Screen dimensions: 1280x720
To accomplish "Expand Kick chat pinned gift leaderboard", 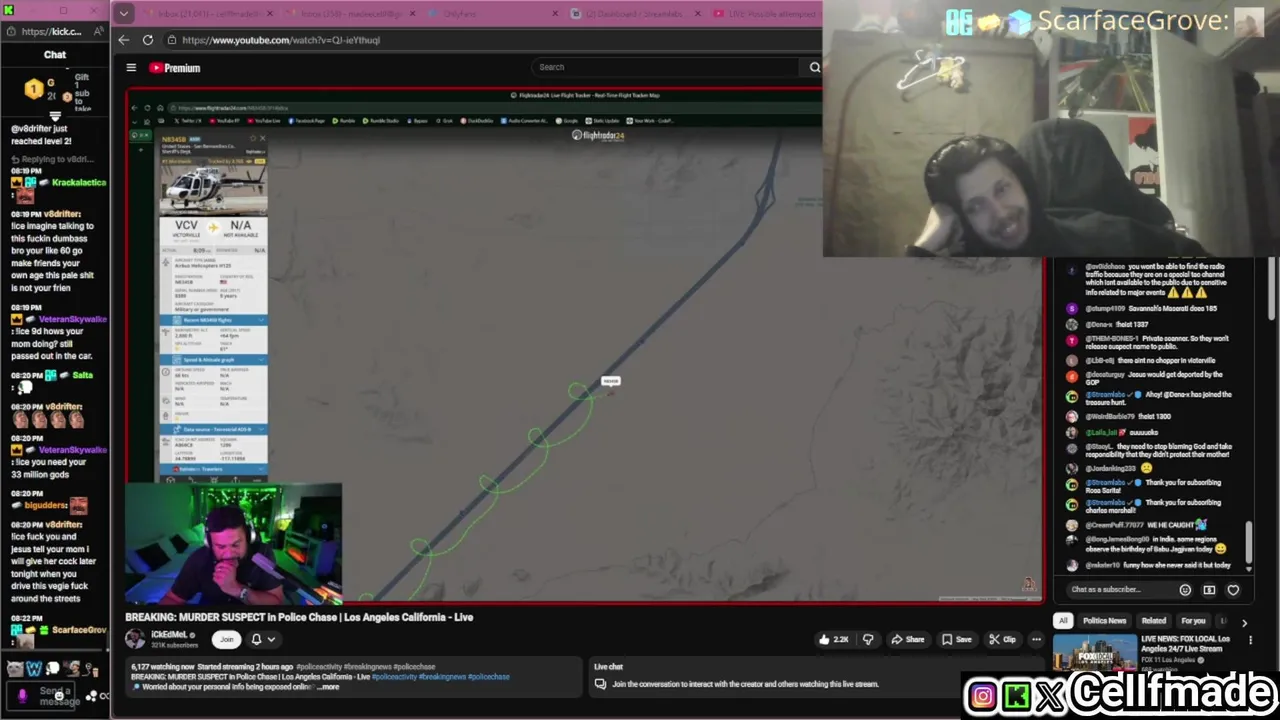I will pyautogui.click(x=55, y=115).
